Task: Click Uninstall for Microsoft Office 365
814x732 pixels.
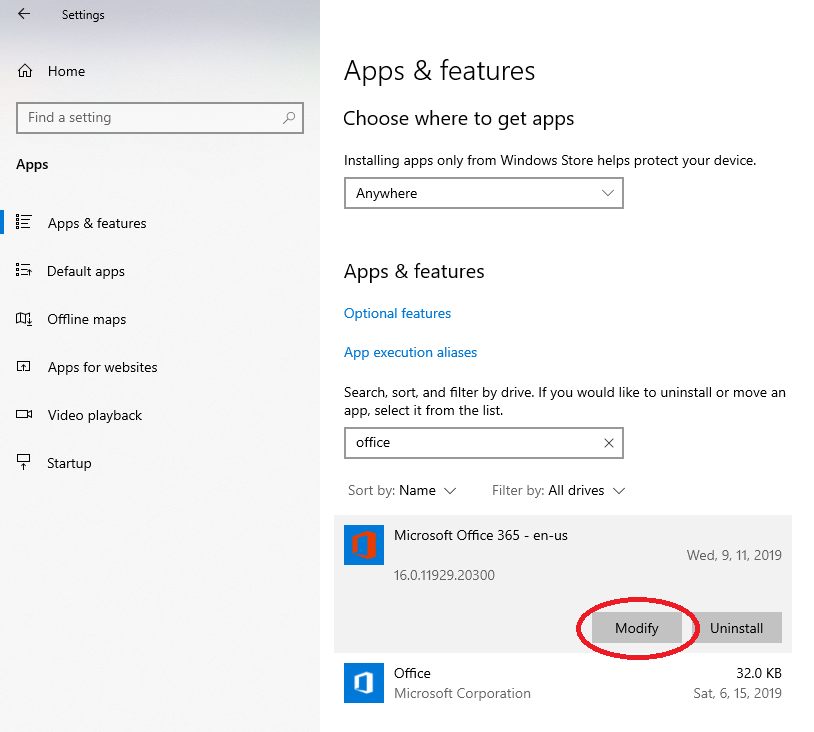Action: (737, 628)
